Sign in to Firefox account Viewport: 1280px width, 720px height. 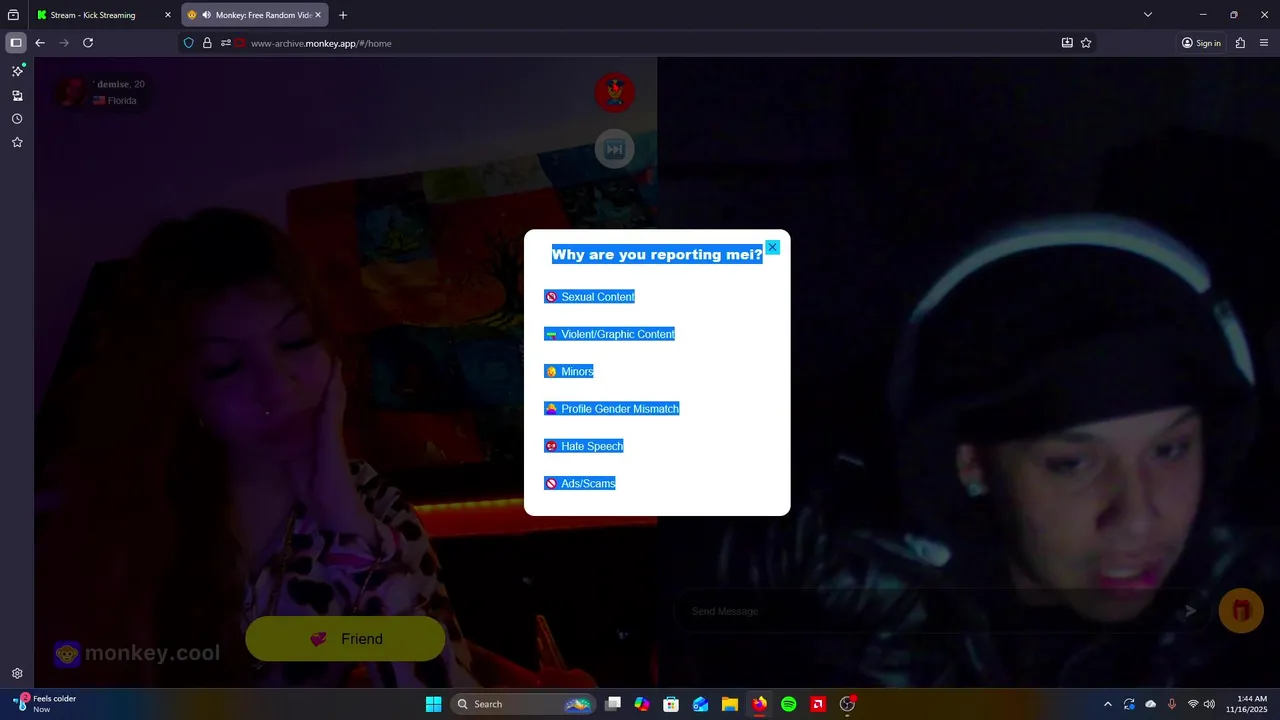pos(1201,43)
